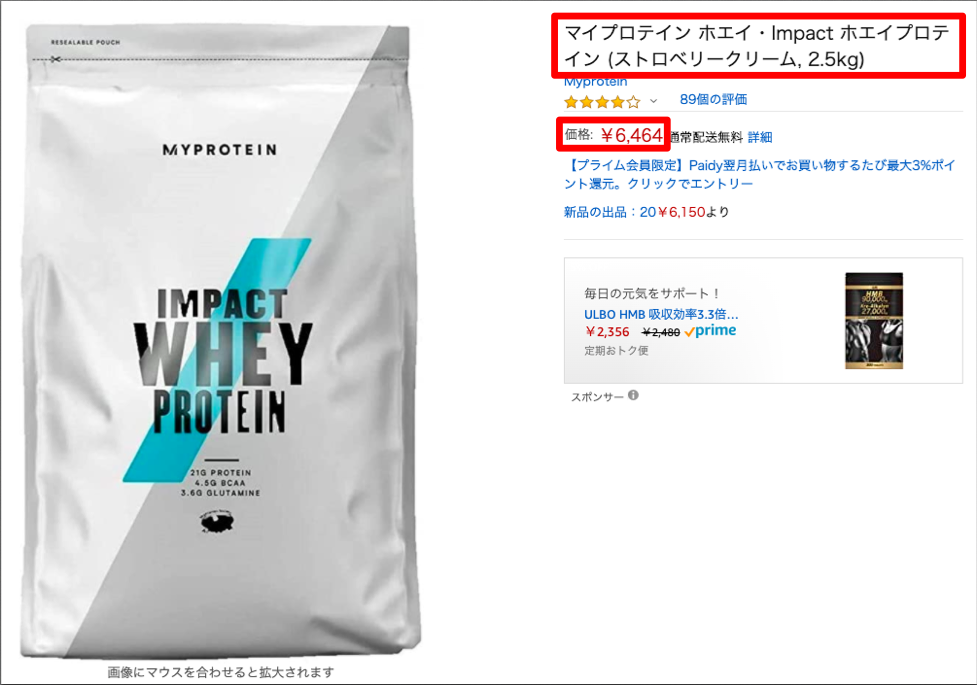The width and height of the screenshot is (977, 685).
Task: Click the Myprotein brand link
Action: click(x=595, y=82)
